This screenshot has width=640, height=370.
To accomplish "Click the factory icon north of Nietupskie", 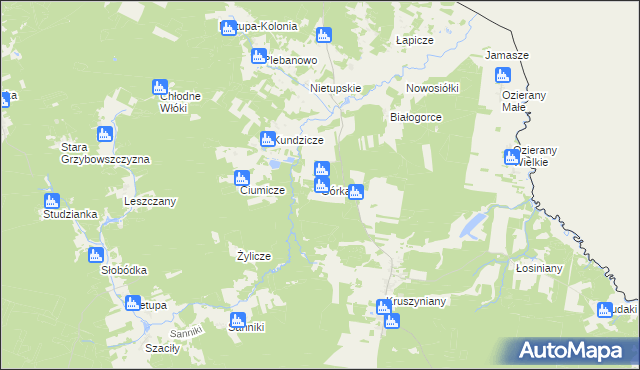I will pyautogui.click(x=324, y=35).
